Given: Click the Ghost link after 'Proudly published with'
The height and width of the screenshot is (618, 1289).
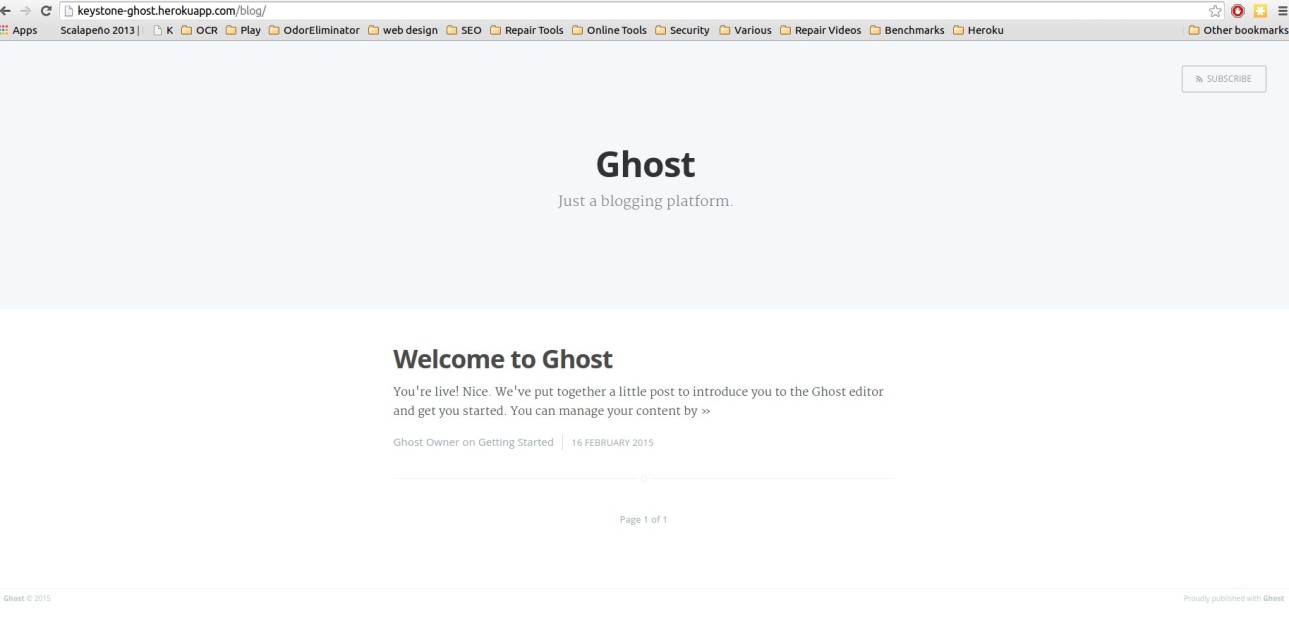Looking at the screenshot, I should 1273,599.
